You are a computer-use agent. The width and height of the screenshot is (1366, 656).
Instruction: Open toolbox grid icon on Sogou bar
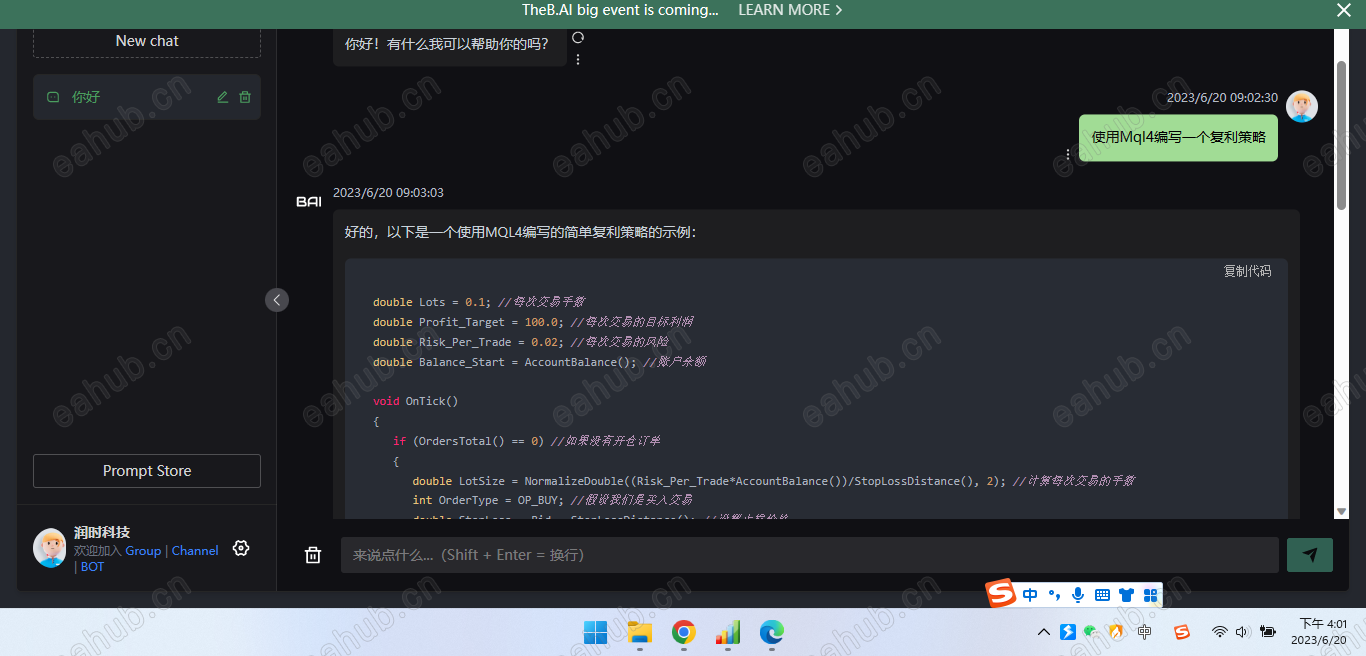point(1150,595)
